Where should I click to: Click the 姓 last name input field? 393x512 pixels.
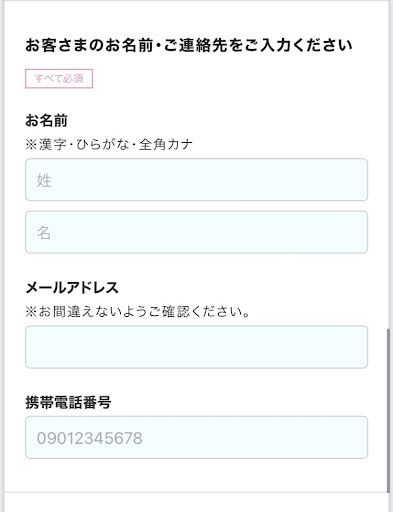click(x=196, y=180)
